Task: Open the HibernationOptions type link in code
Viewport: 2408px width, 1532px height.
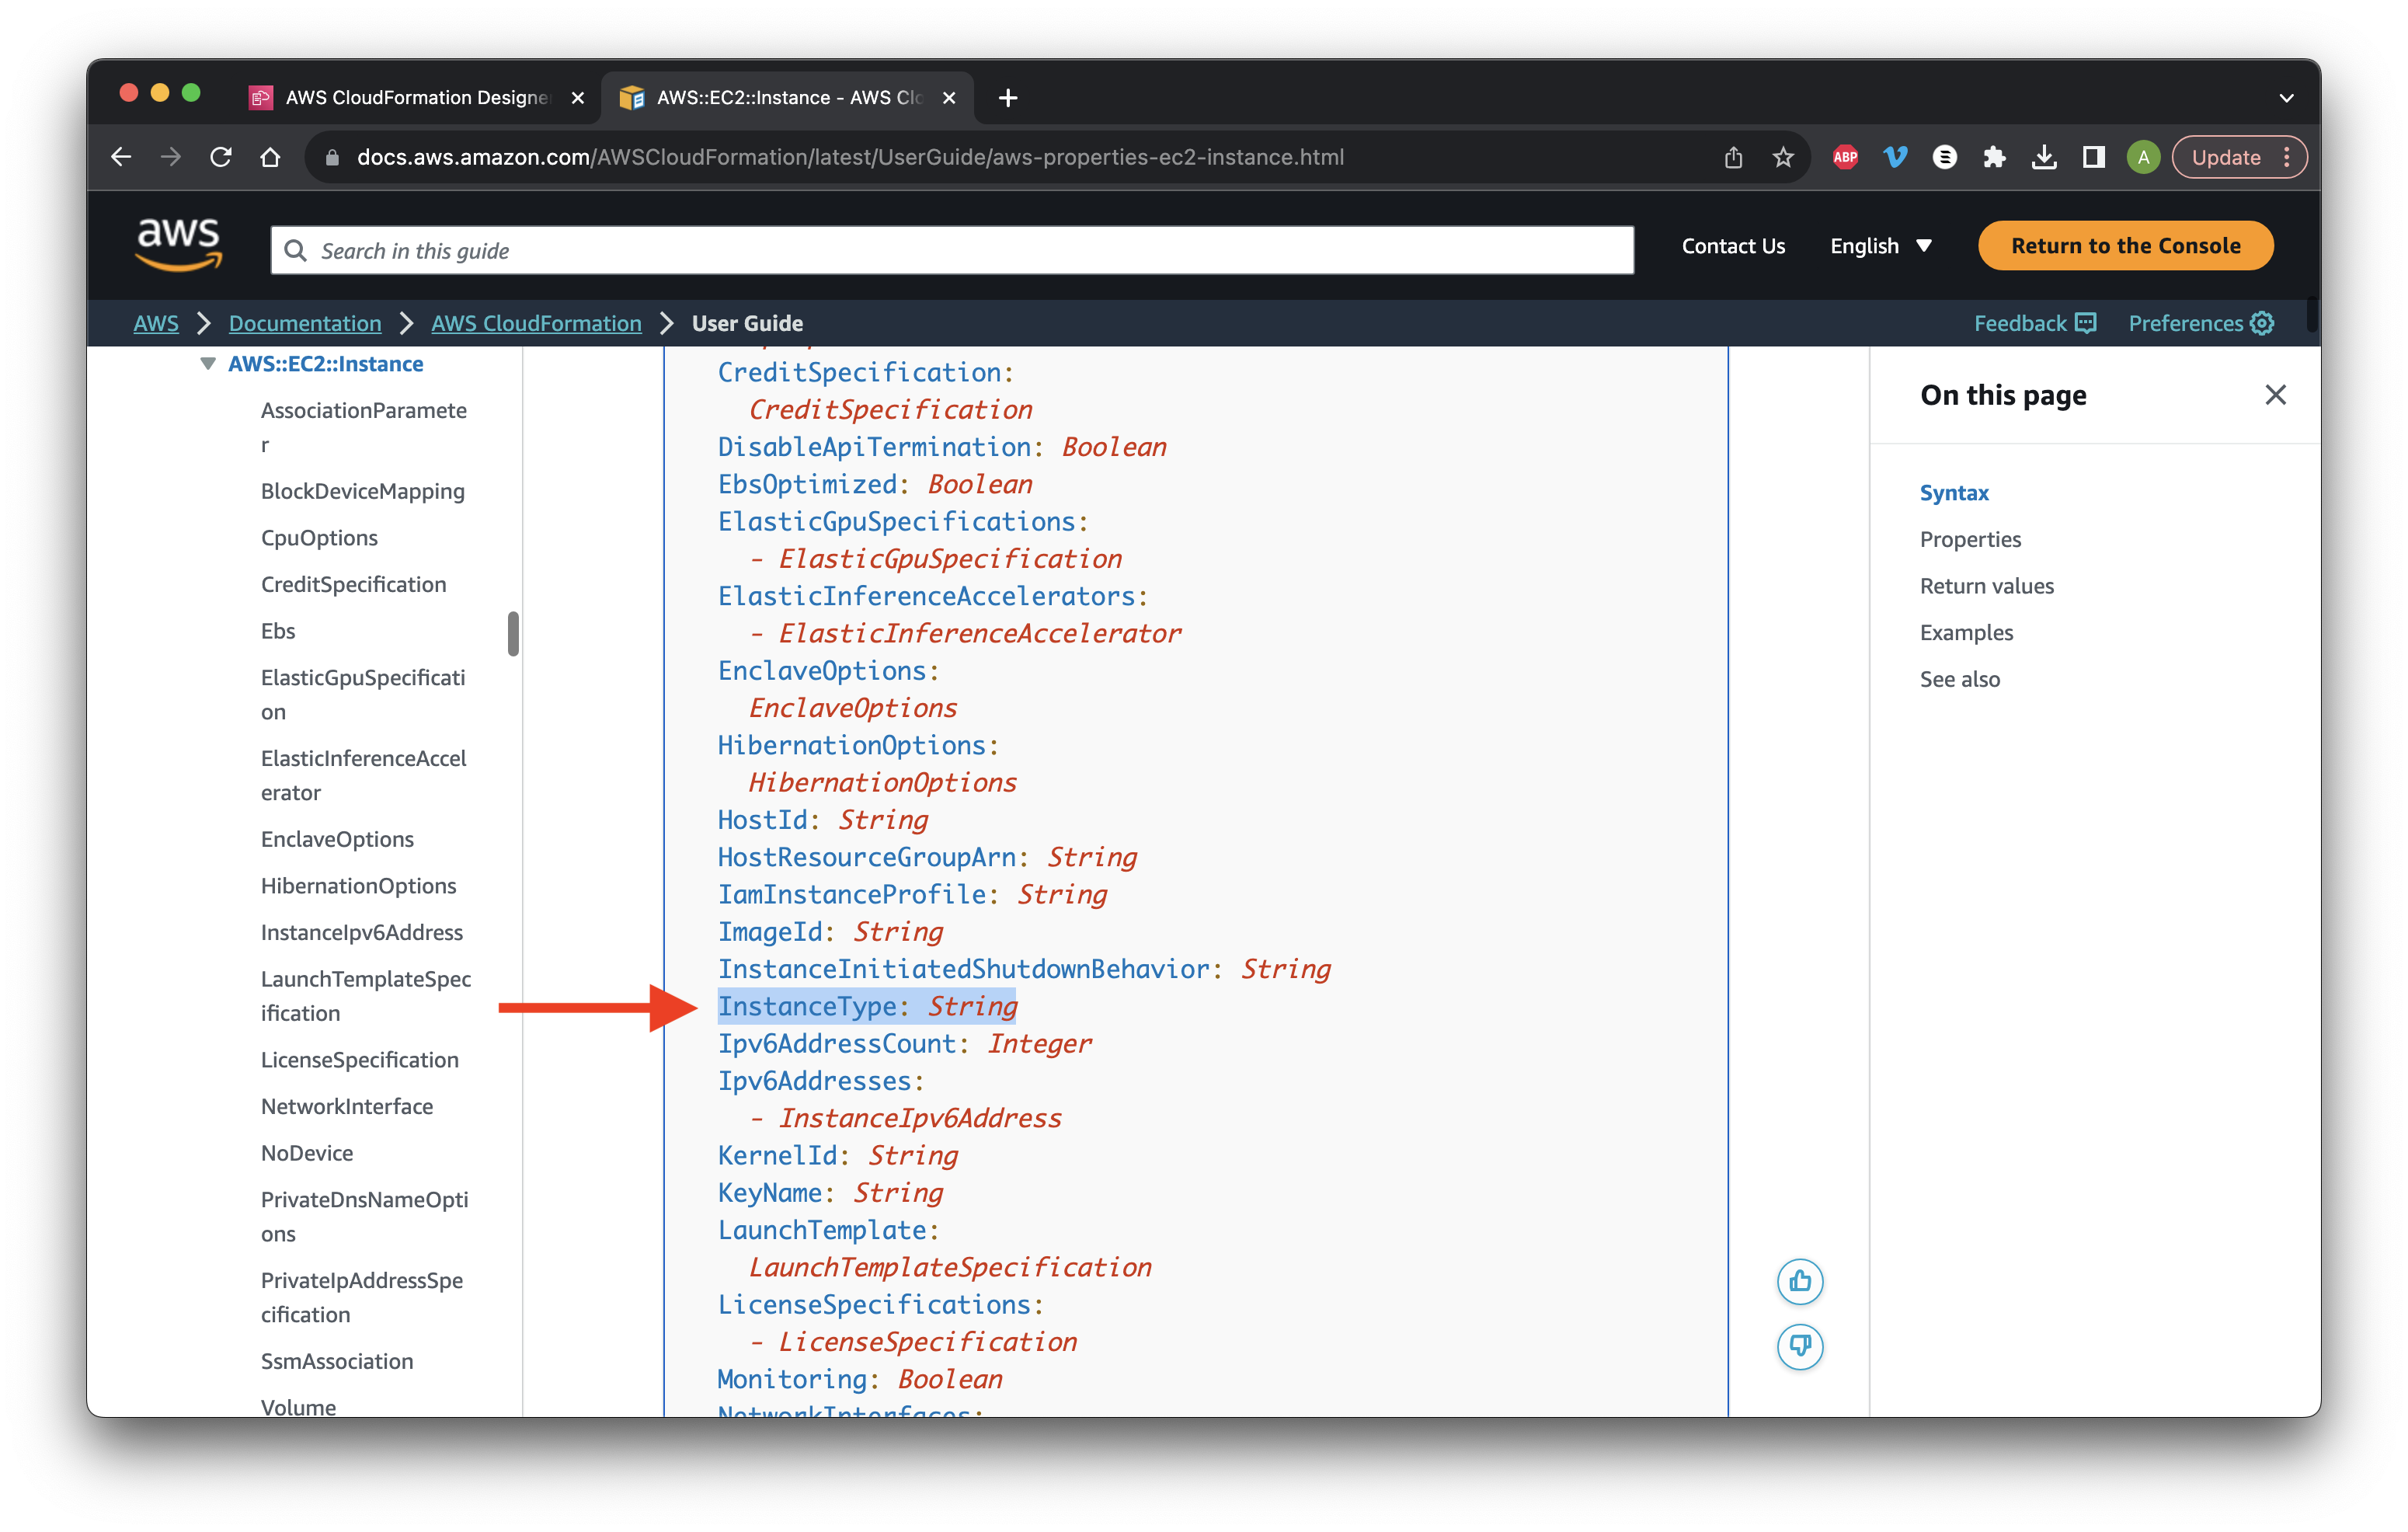Action: pos(882,783)
